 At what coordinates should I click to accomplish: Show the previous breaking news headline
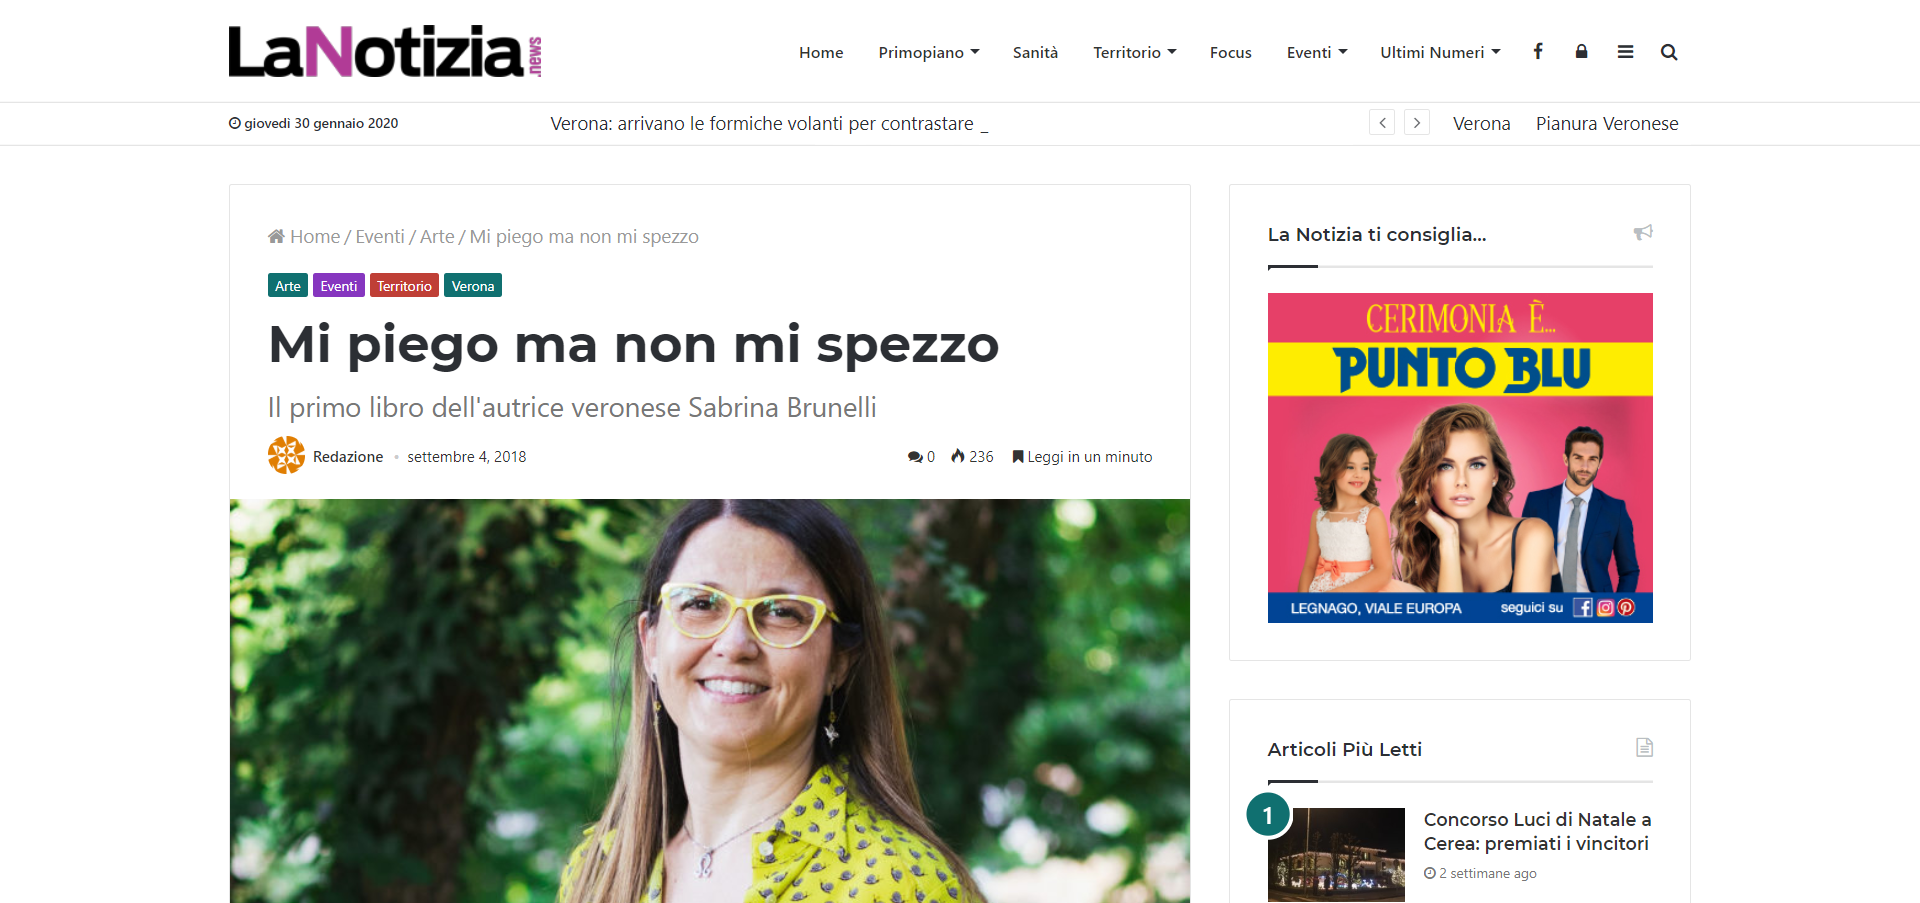(1382, 123)
